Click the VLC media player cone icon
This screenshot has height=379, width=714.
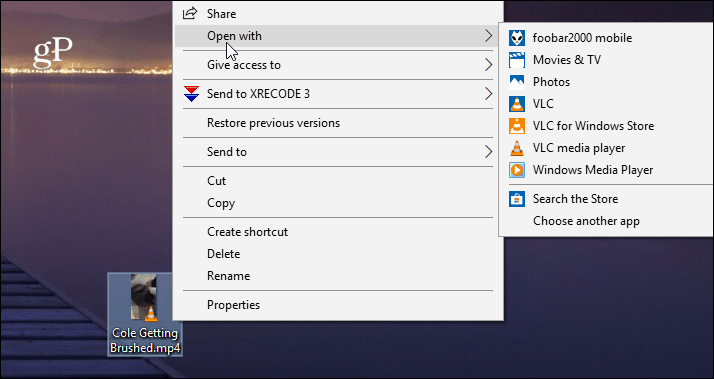[517, 148]
